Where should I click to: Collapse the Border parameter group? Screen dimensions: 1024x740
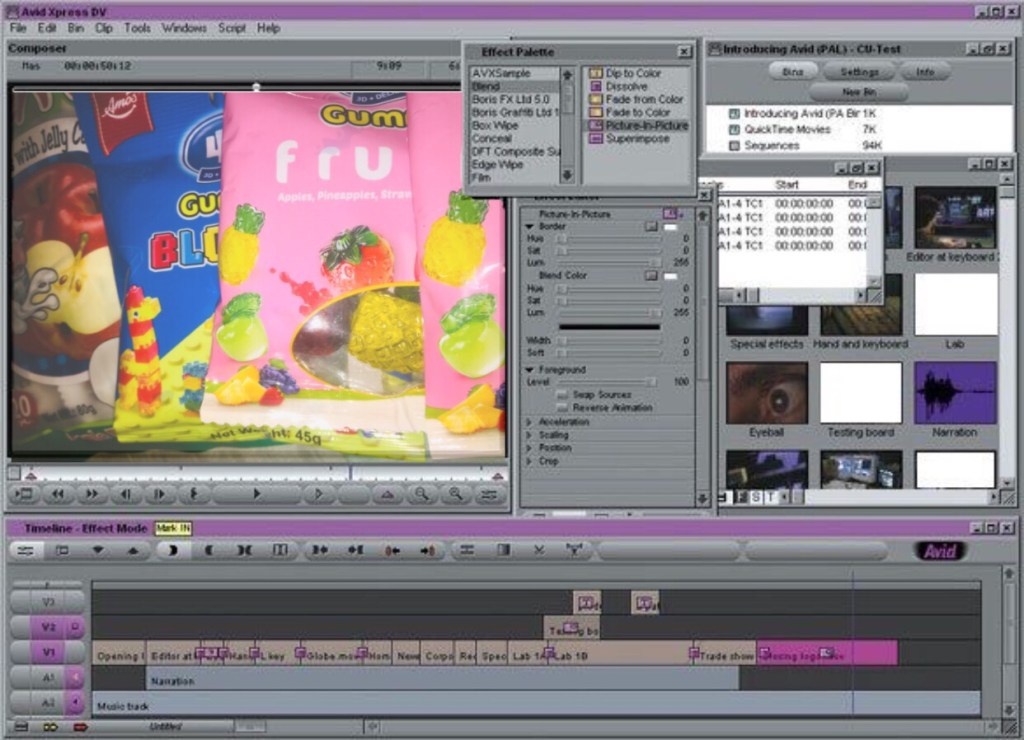point(529,227)
